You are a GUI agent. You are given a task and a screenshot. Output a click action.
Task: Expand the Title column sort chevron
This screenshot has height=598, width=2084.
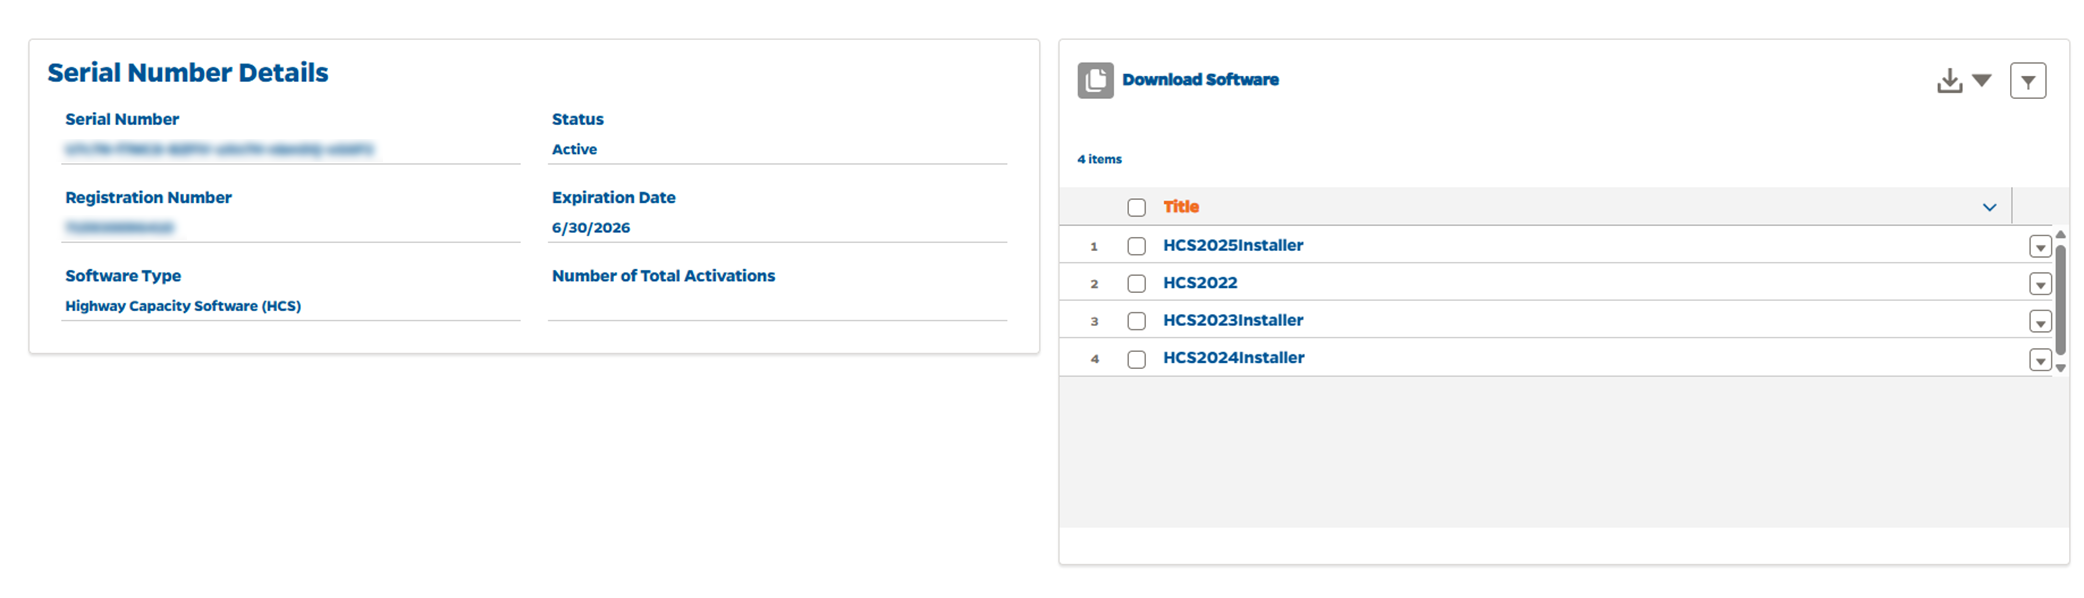pos(1989,207)
